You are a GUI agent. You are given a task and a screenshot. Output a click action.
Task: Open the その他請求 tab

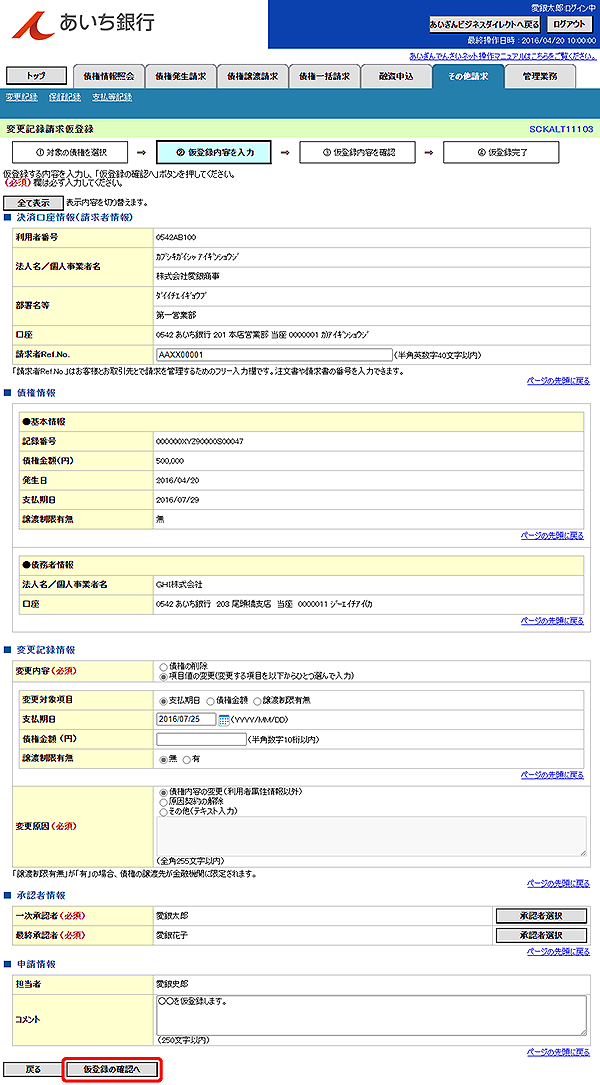click(x=468, y=76)
